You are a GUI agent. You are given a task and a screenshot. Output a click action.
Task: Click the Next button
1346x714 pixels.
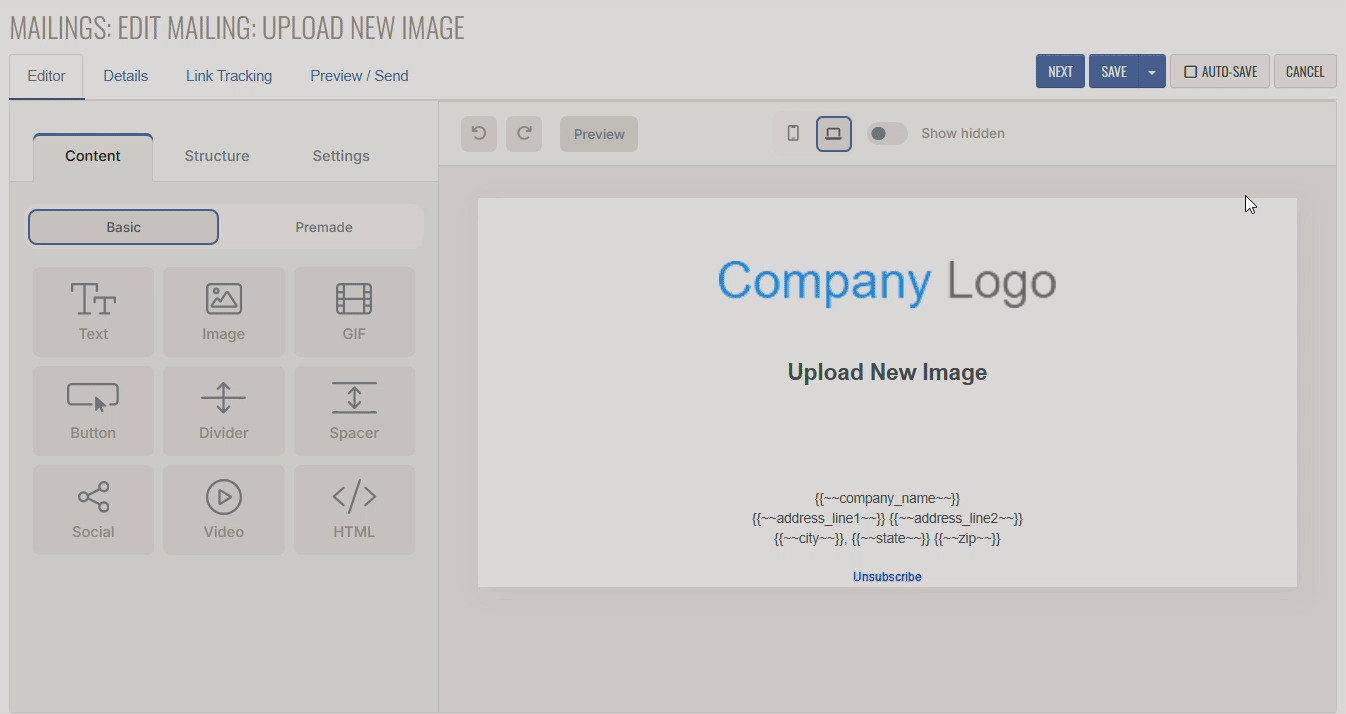tap(1060, 72)
